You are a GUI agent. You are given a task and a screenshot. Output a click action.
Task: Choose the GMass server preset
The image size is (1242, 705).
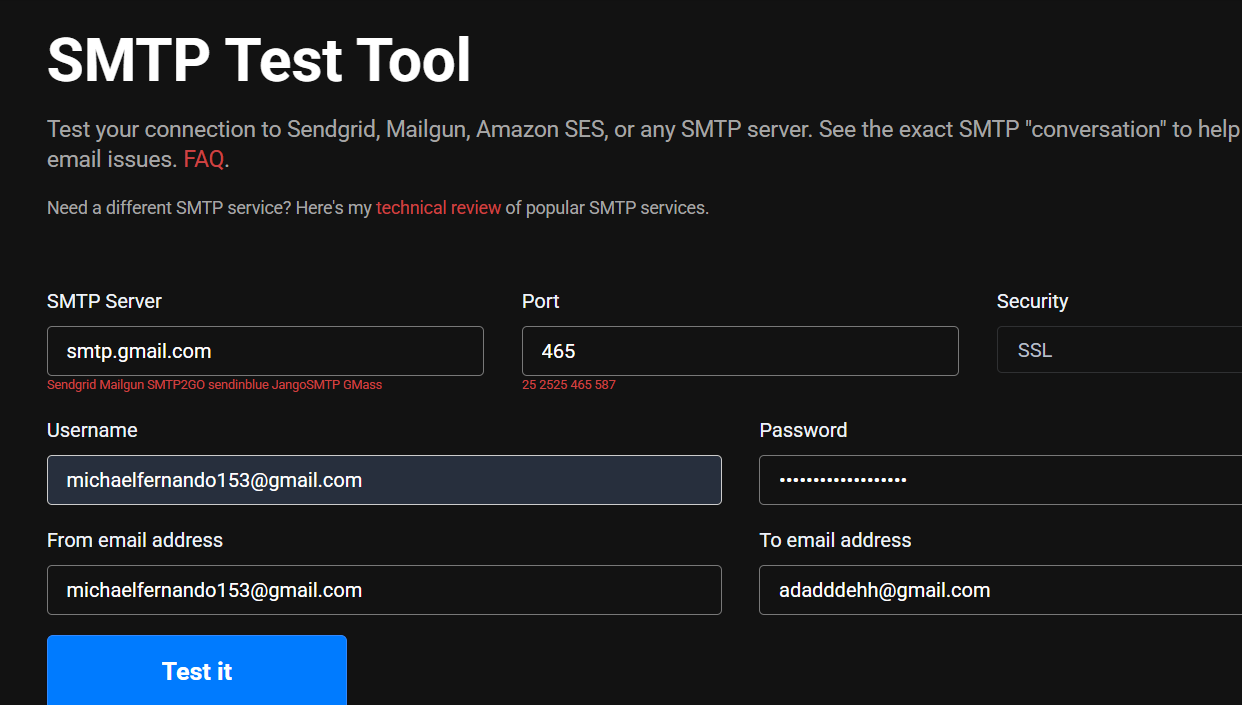(x=363, y=385)
